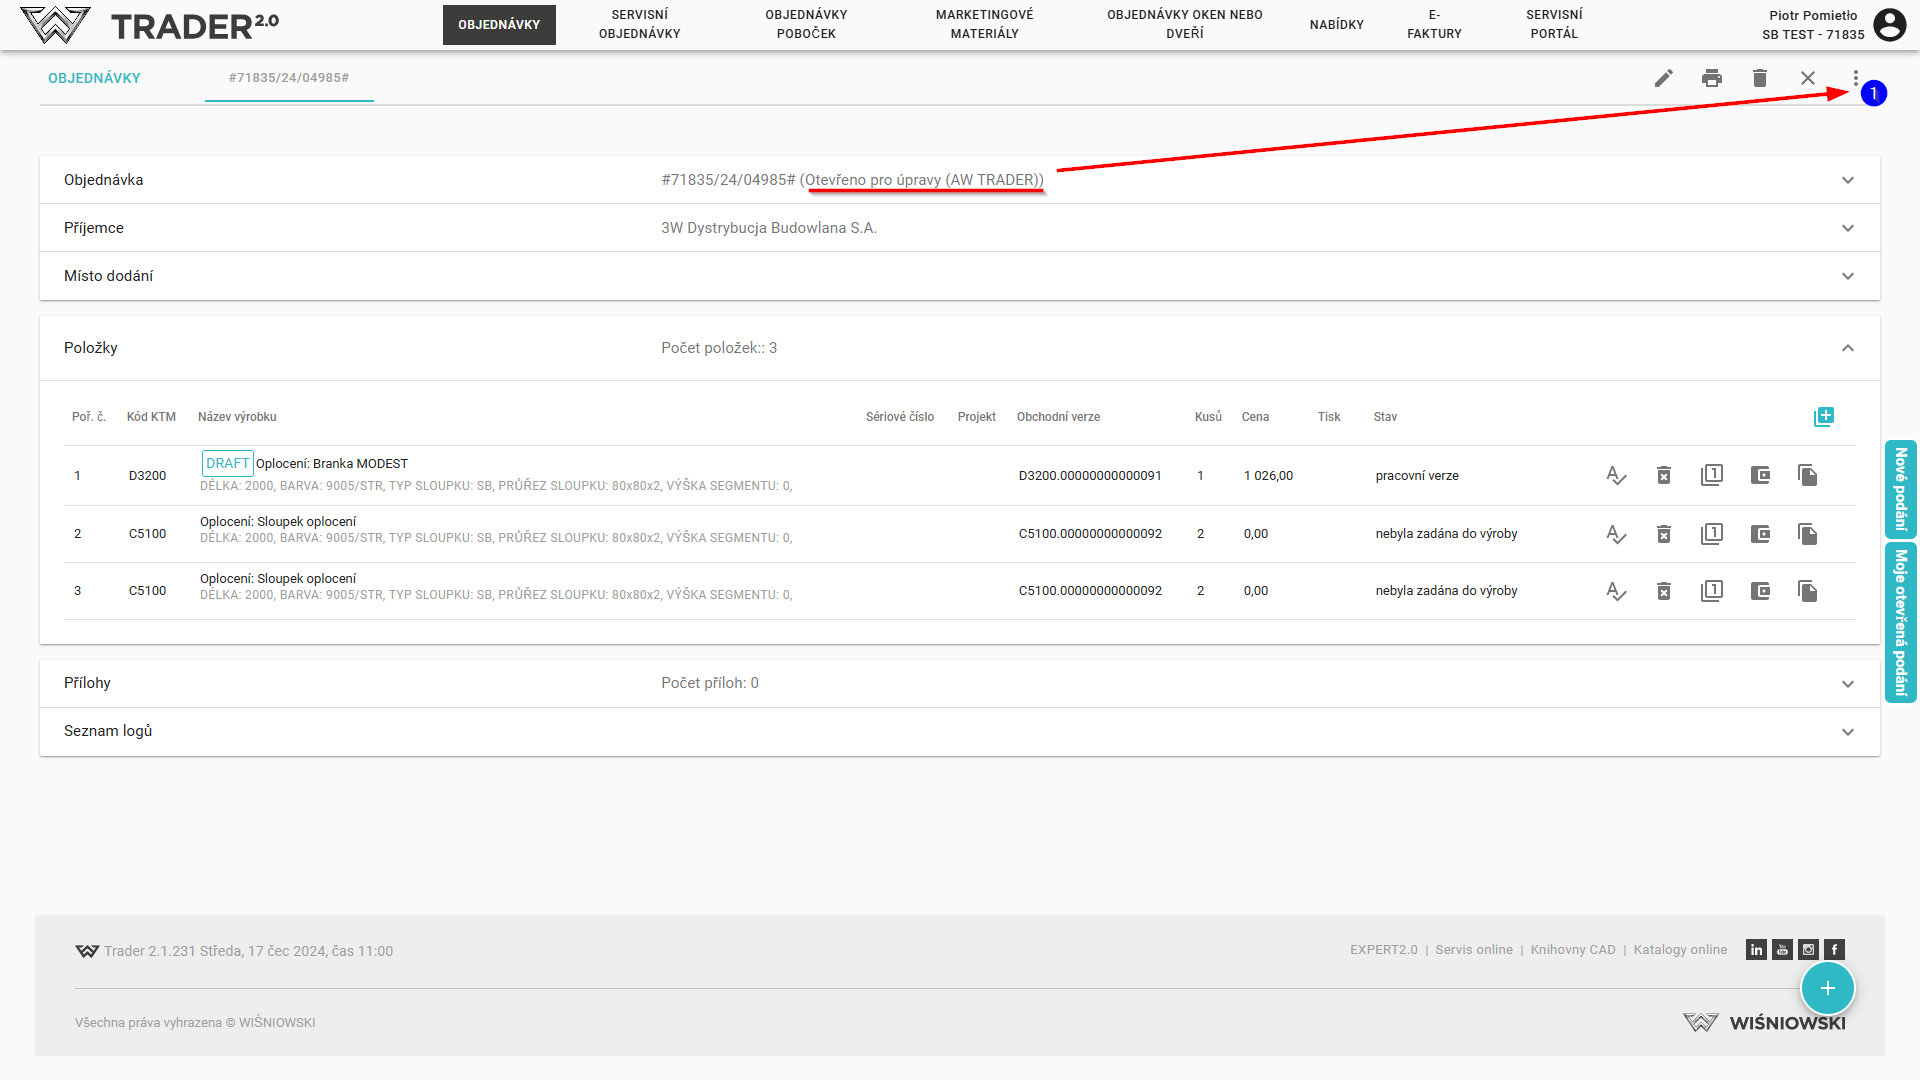Add new item with teal plus icon
The width and height of the screenshot is (1920, 1080).
click(1823, 417)
